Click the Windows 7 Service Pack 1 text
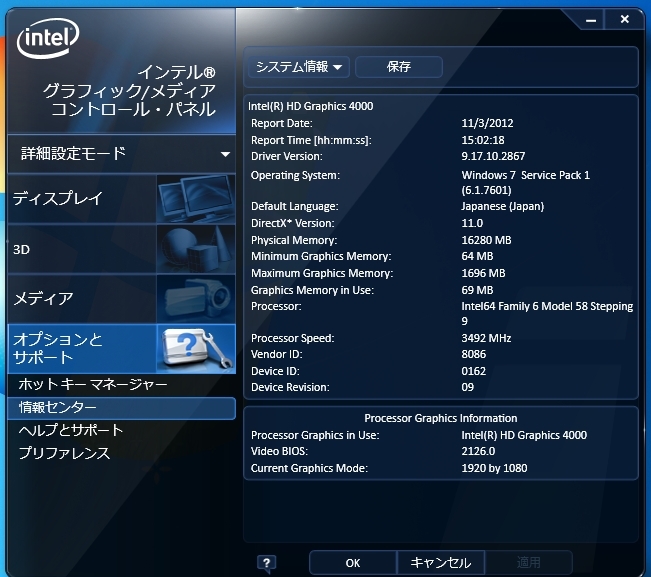 tap(526, 175)
